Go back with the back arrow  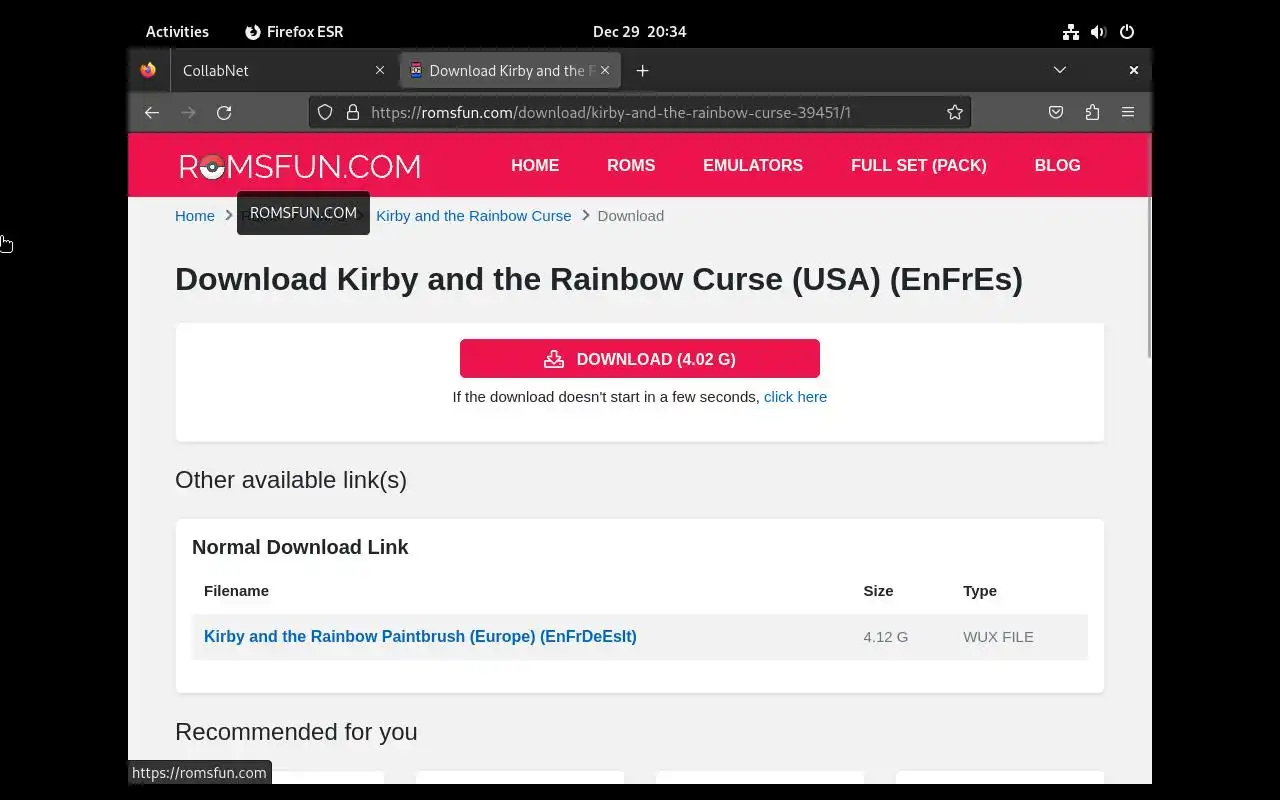152,112
